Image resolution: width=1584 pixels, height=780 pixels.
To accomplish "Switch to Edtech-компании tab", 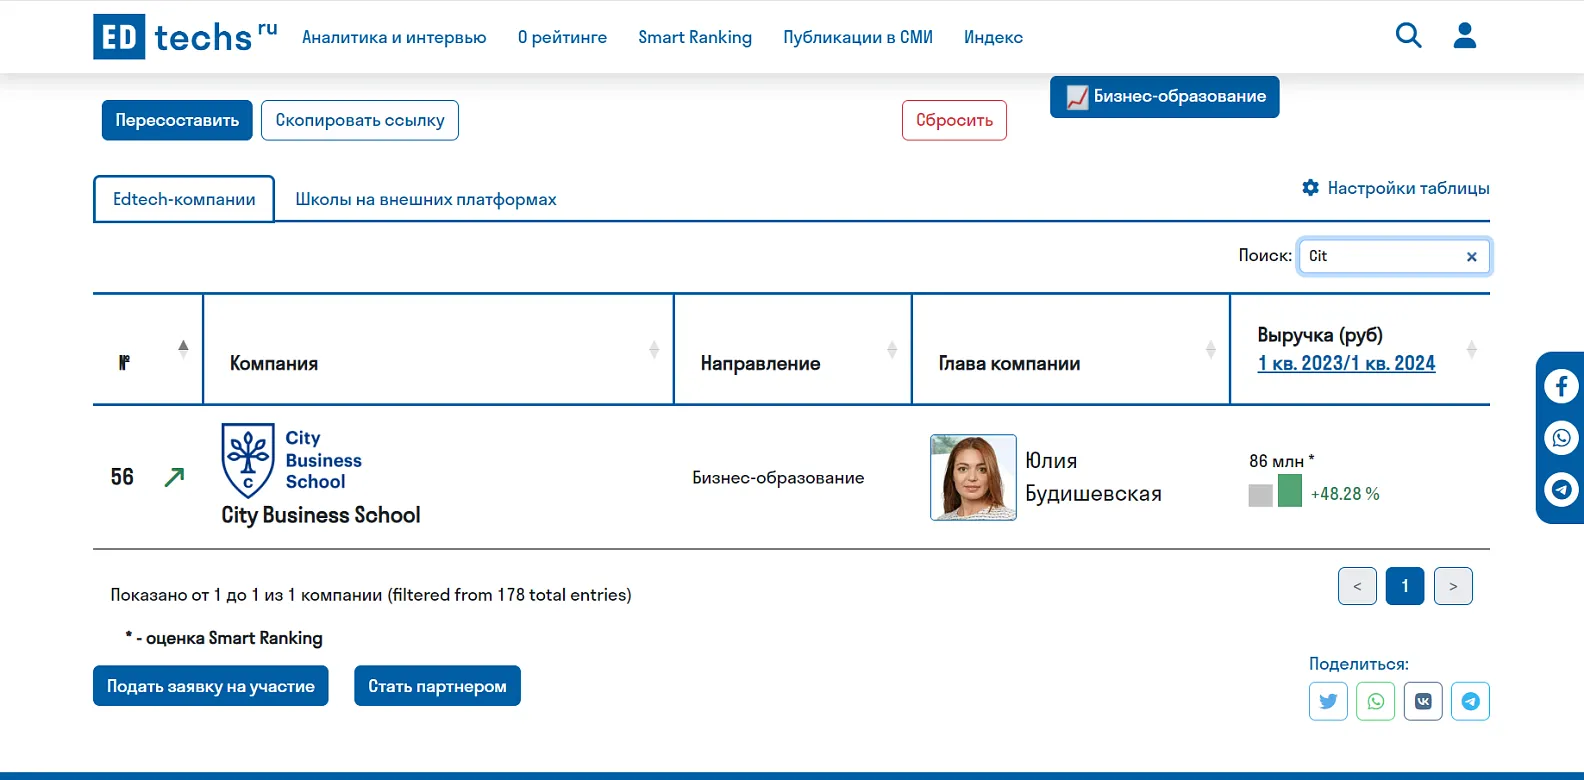I will click(x=184, y=199).
